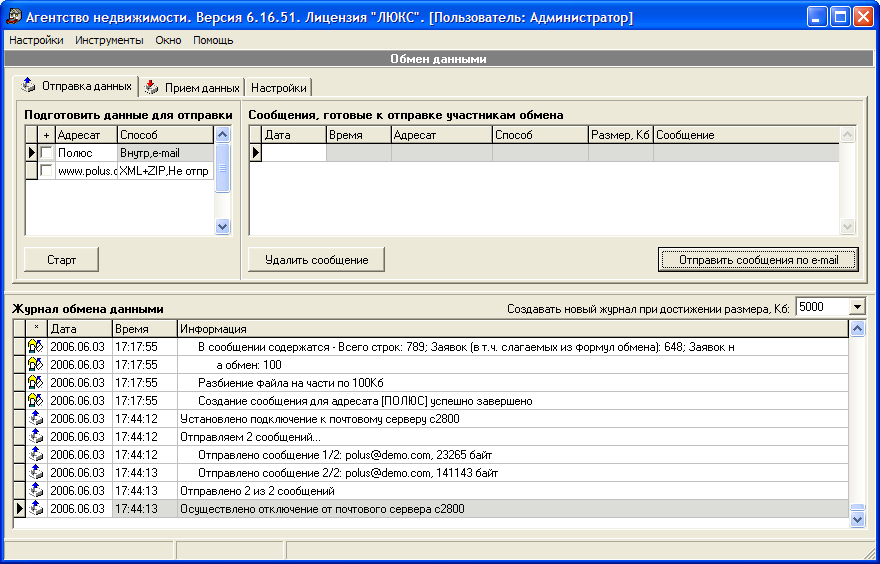Select the 'Внутр,e-mail' method cell
Screen dimensions: 880x564
(x=166, y=153)
